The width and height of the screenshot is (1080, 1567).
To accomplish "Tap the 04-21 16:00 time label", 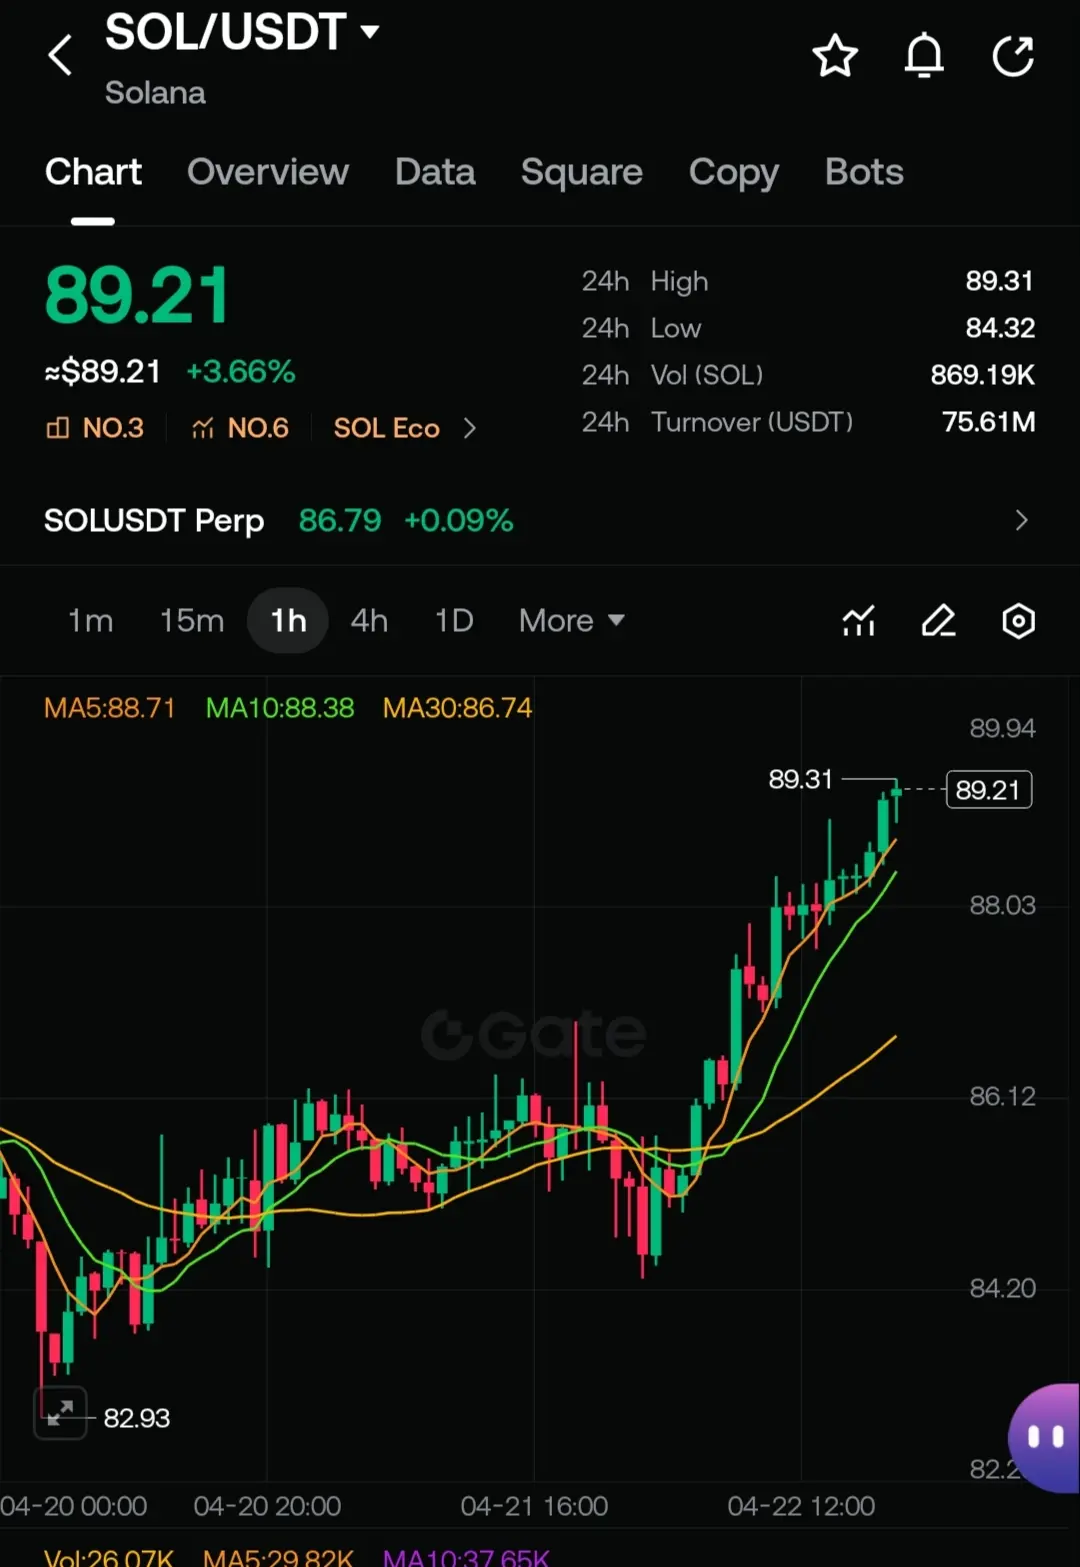I will (534, 1506).
